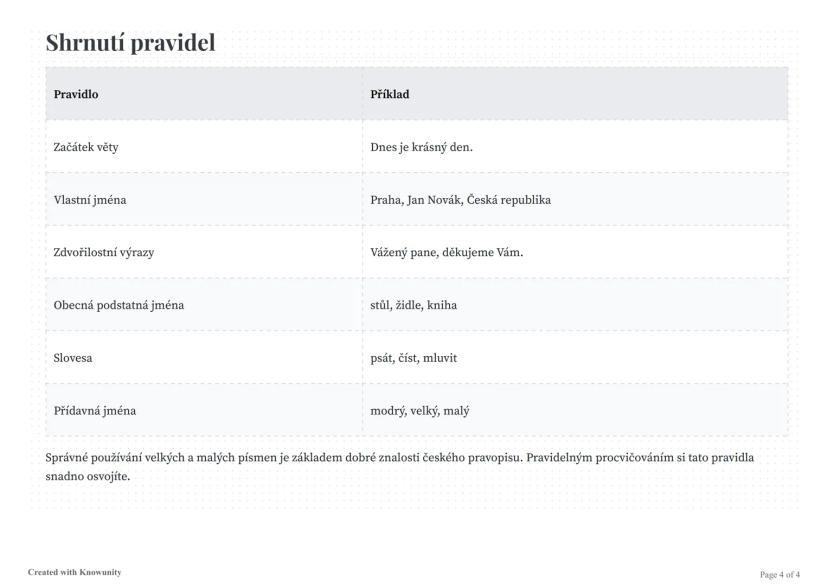
Task: Click the closing paragraph starting "Správné používání"
Action: pos(398,458)
